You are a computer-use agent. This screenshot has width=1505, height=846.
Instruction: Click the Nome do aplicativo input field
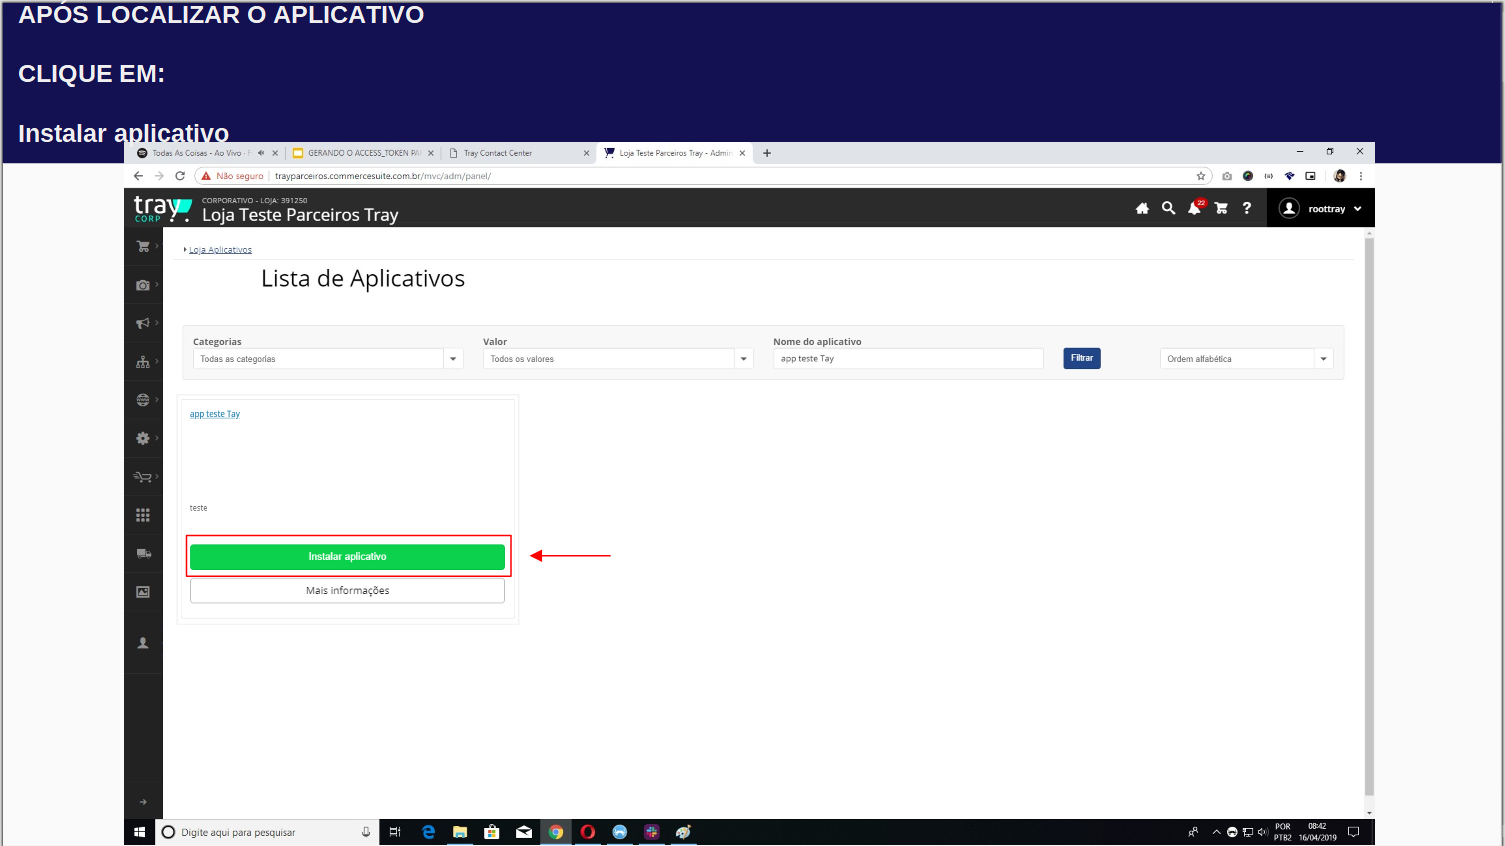click(908, 359)
